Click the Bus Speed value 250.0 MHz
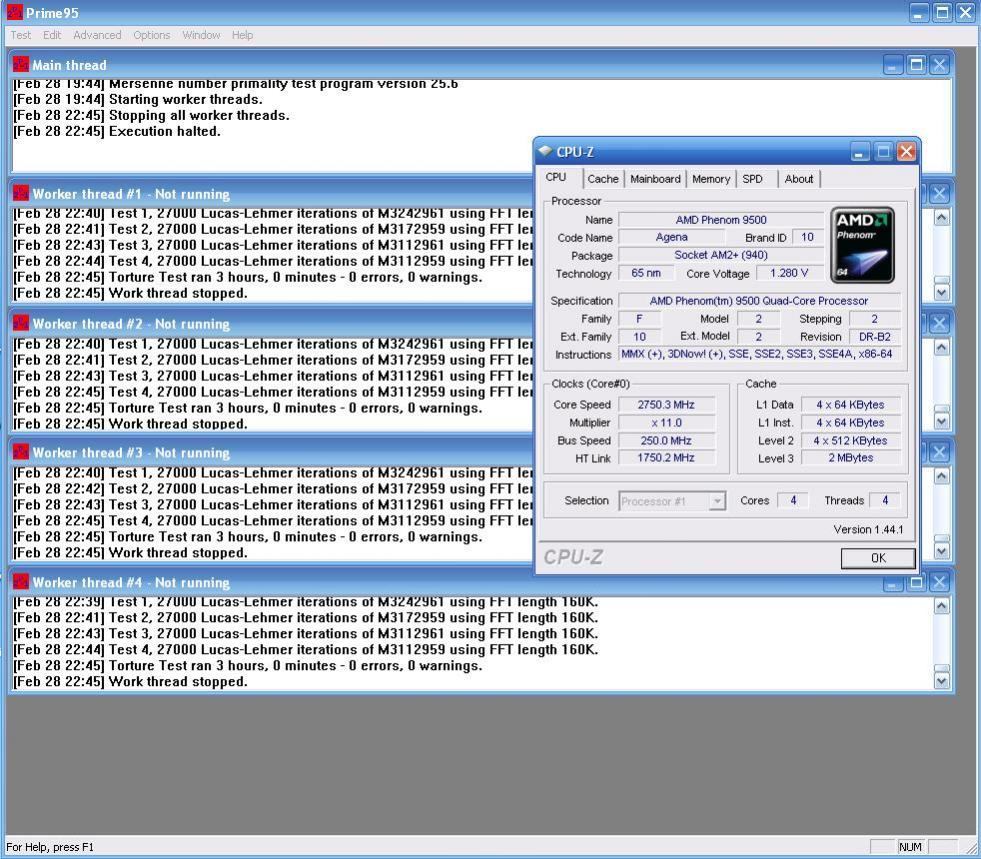The height and width of the screenshot is (859, 981). tap(666, 440)
